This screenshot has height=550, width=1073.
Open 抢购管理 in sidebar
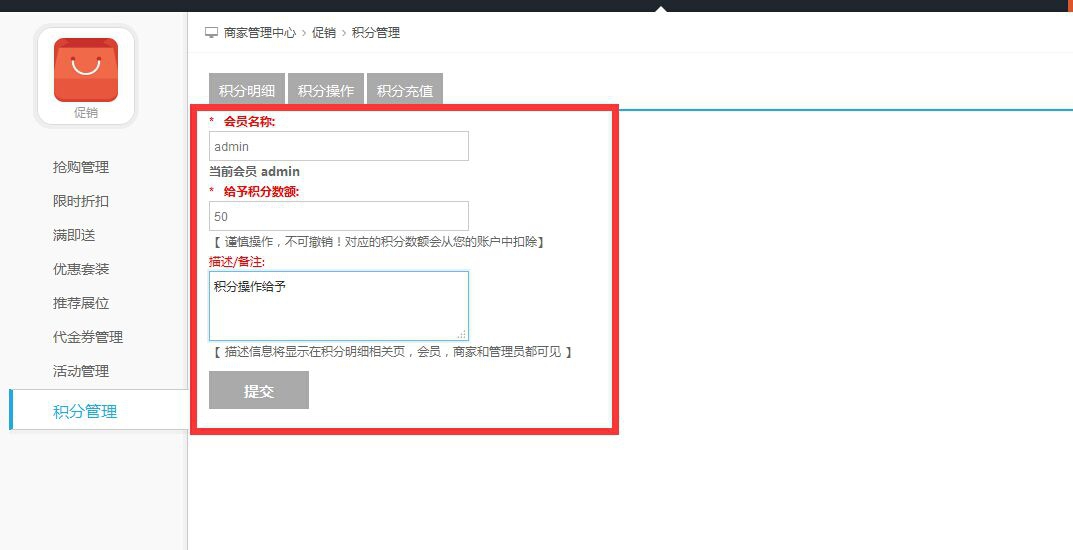pos(81,167)
